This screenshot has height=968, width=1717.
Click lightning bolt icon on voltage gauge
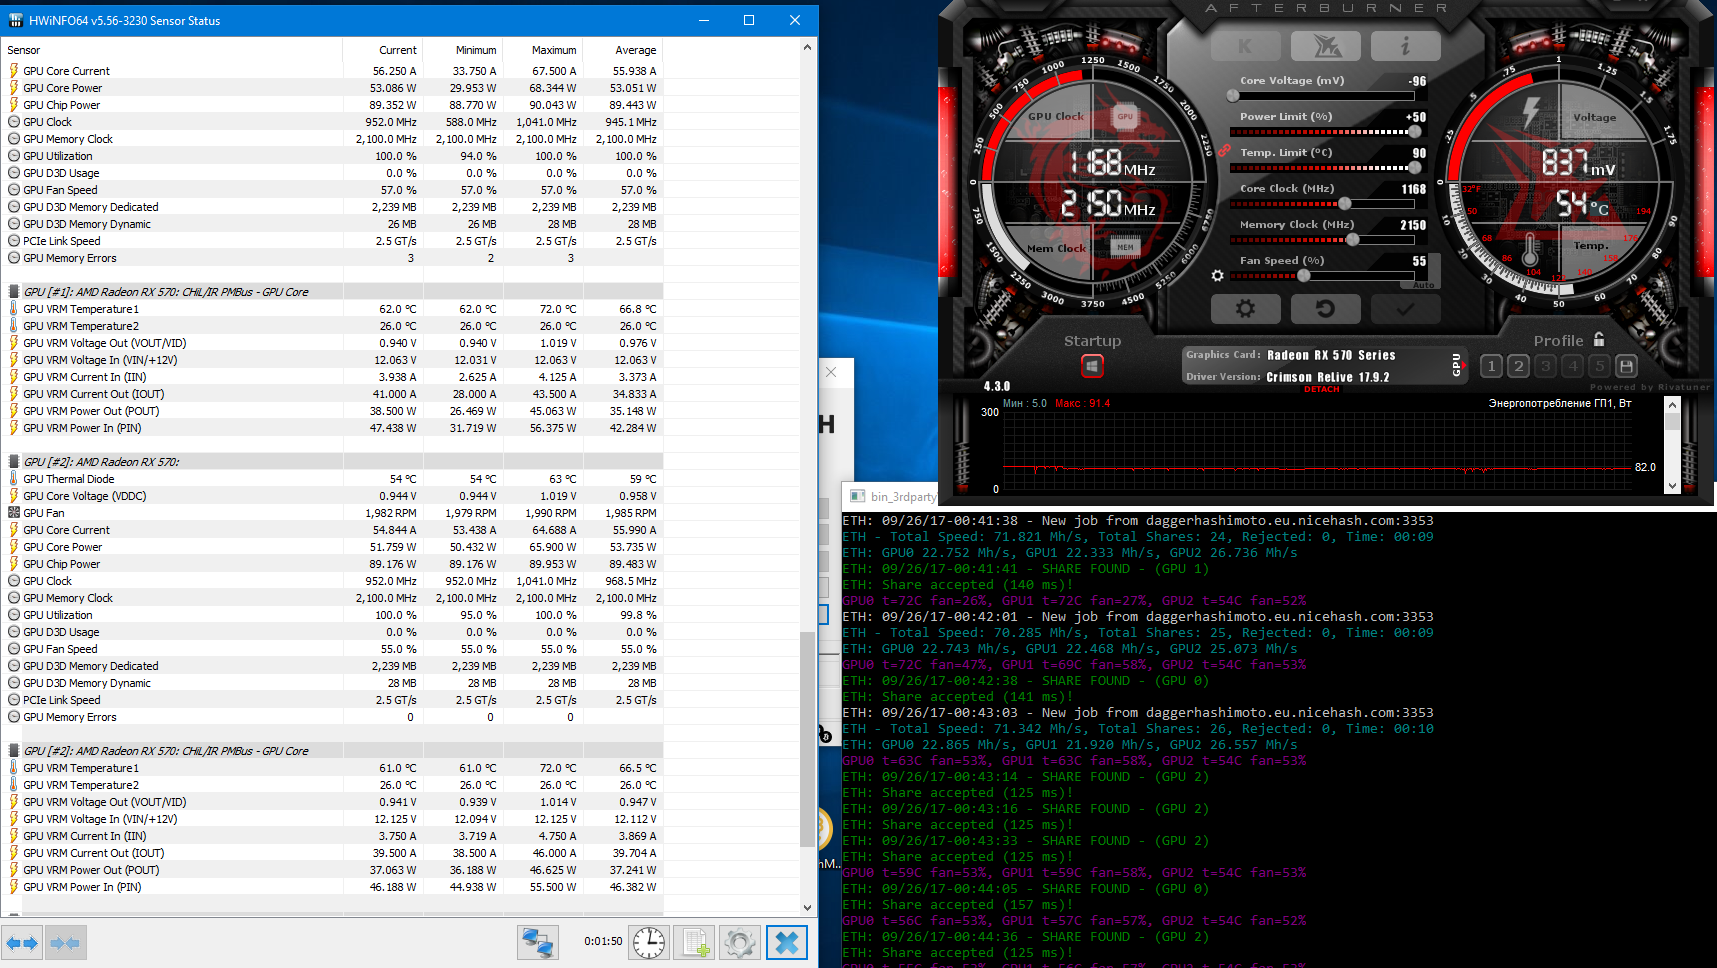[x=1531, y=111]
